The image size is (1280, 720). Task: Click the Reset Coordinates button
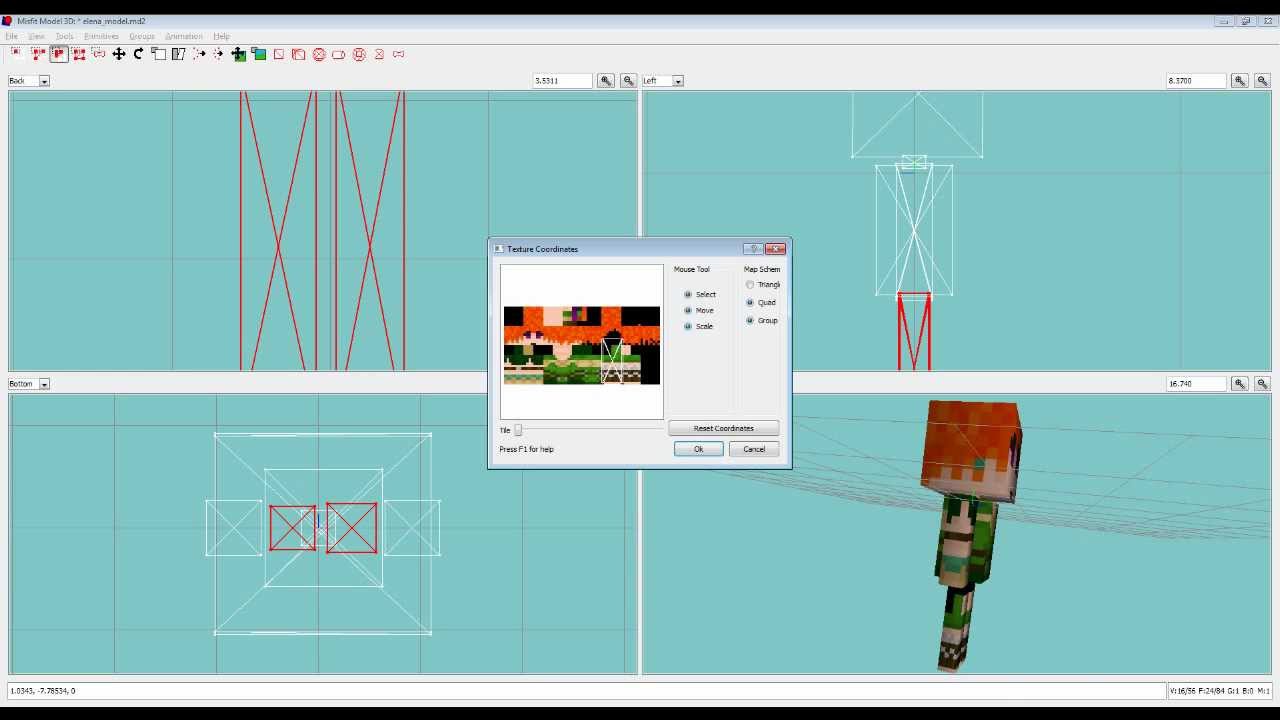(x=724, y=428)
